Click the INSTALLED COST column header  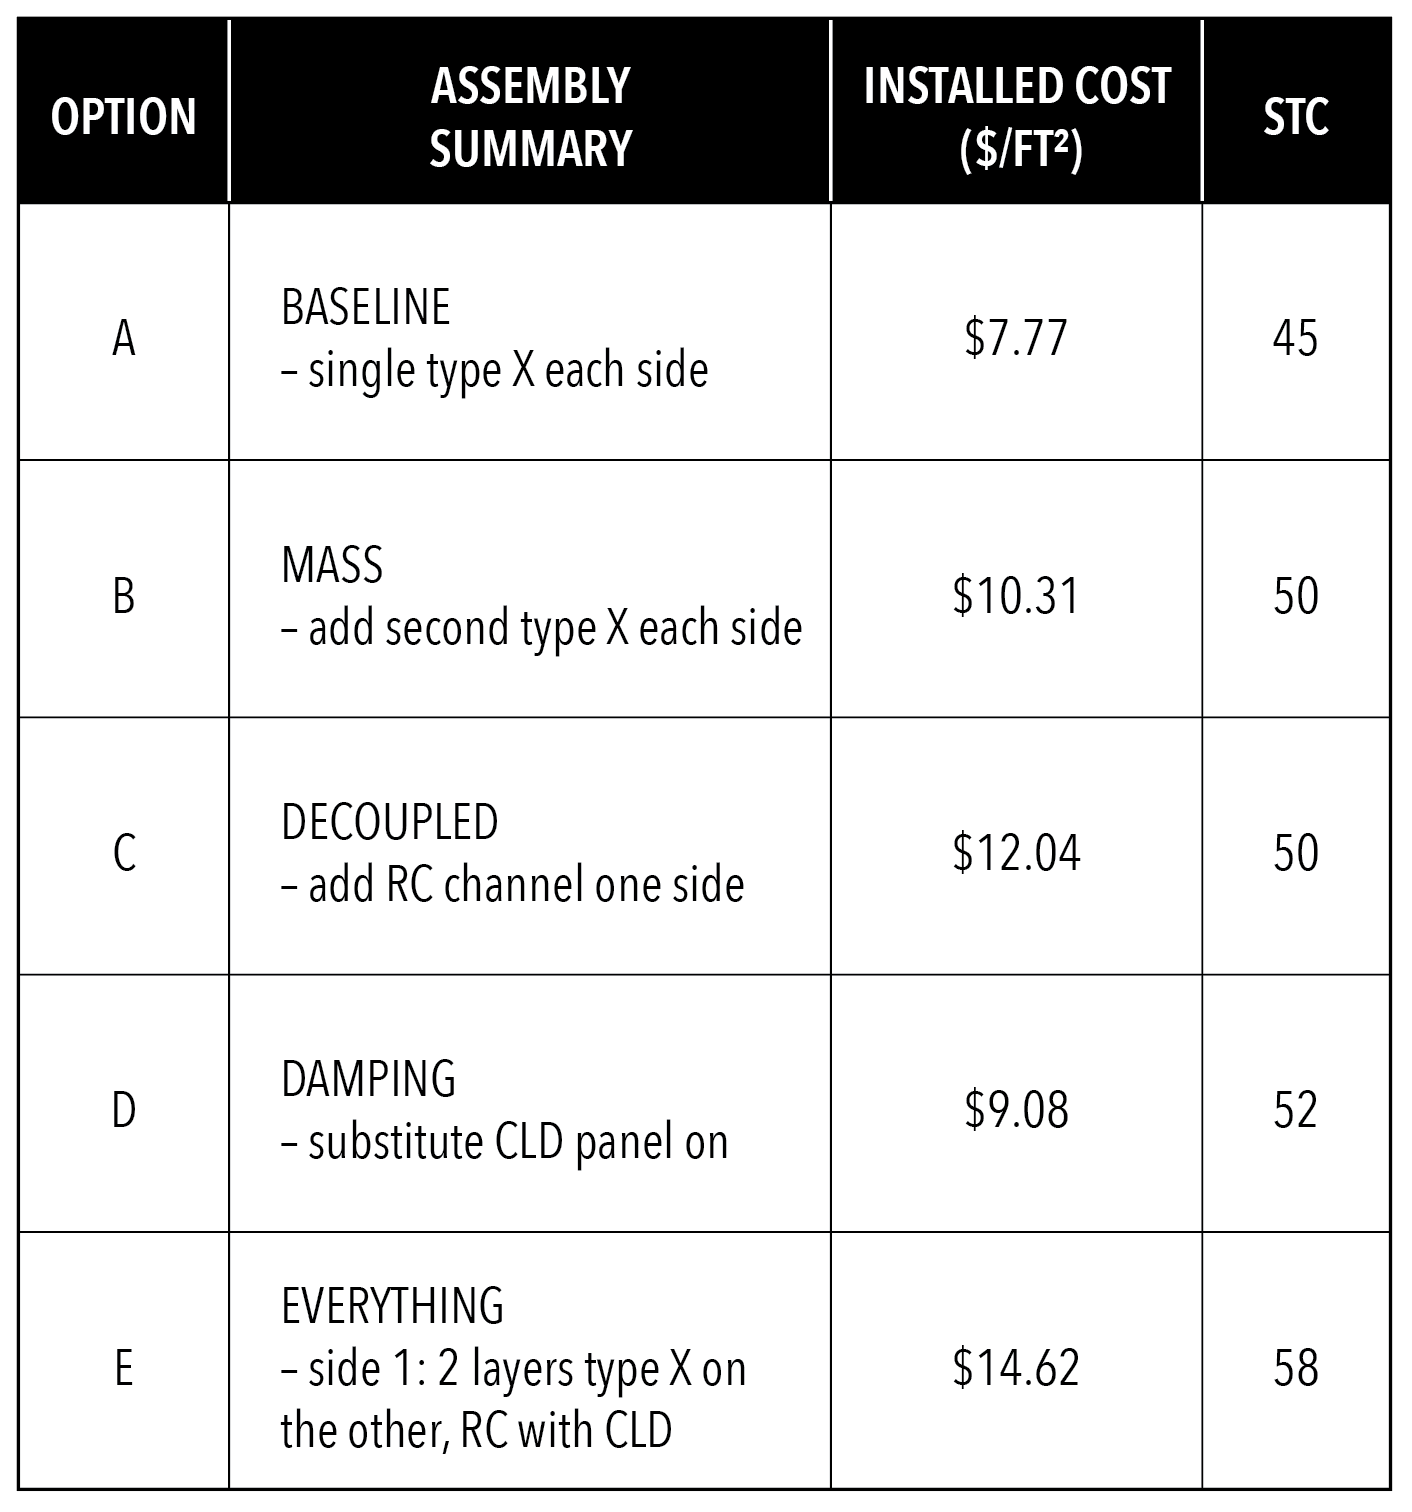(1016, 116)
